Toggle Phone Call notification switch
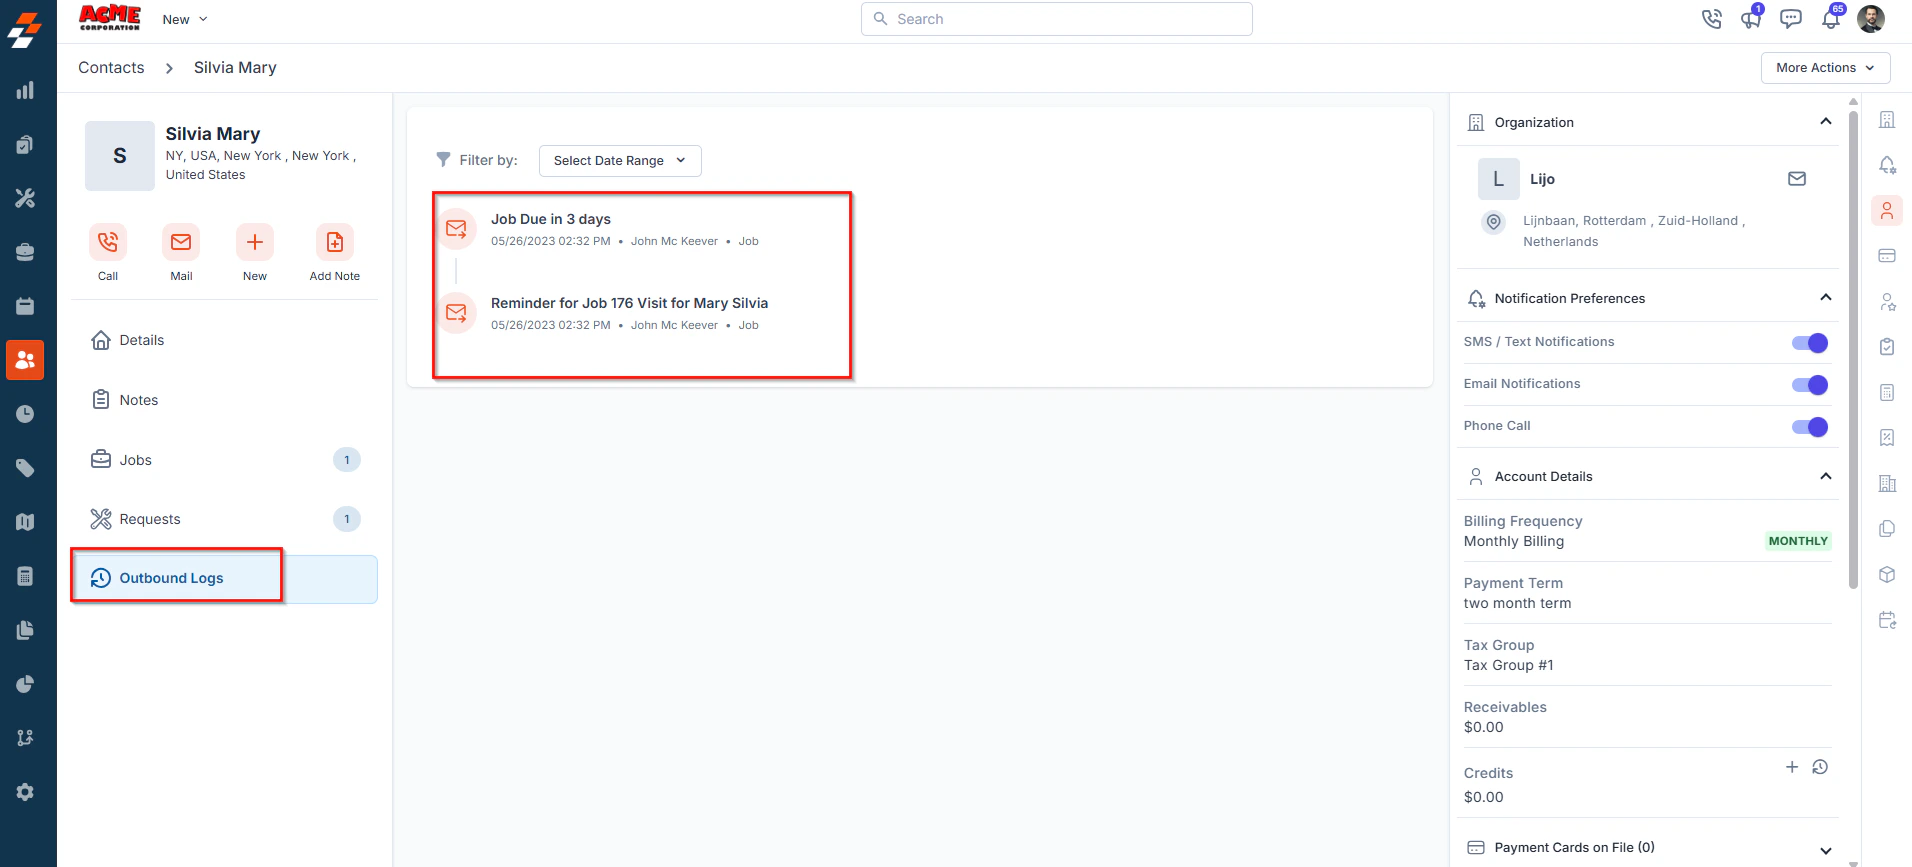The height and width of the screenshot is (867, 1912). [1810, 427]
